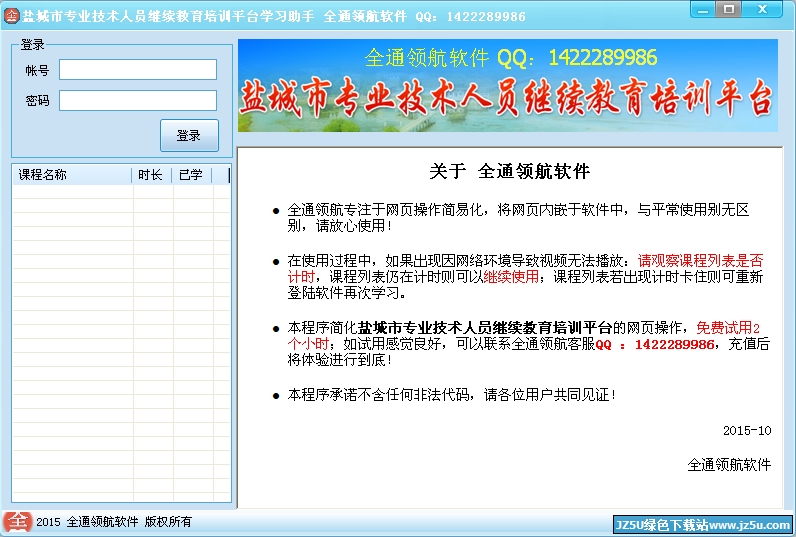Click the 全通领航软件 signature text below the date
Screen dimensions: 796x537
pos(729,464)
